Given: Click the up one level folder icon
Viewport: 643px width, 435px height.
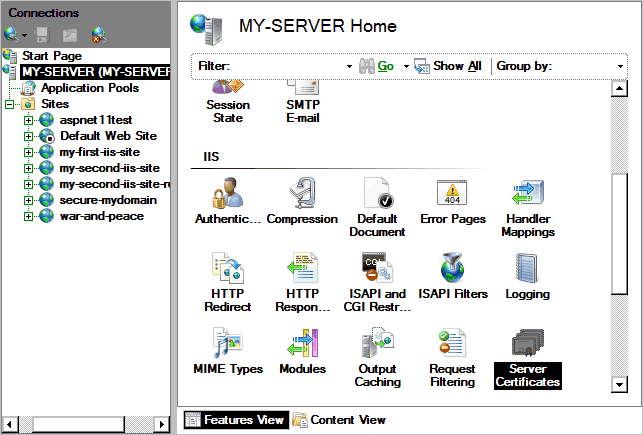Looking at the screenshot, I should (70, 35).
